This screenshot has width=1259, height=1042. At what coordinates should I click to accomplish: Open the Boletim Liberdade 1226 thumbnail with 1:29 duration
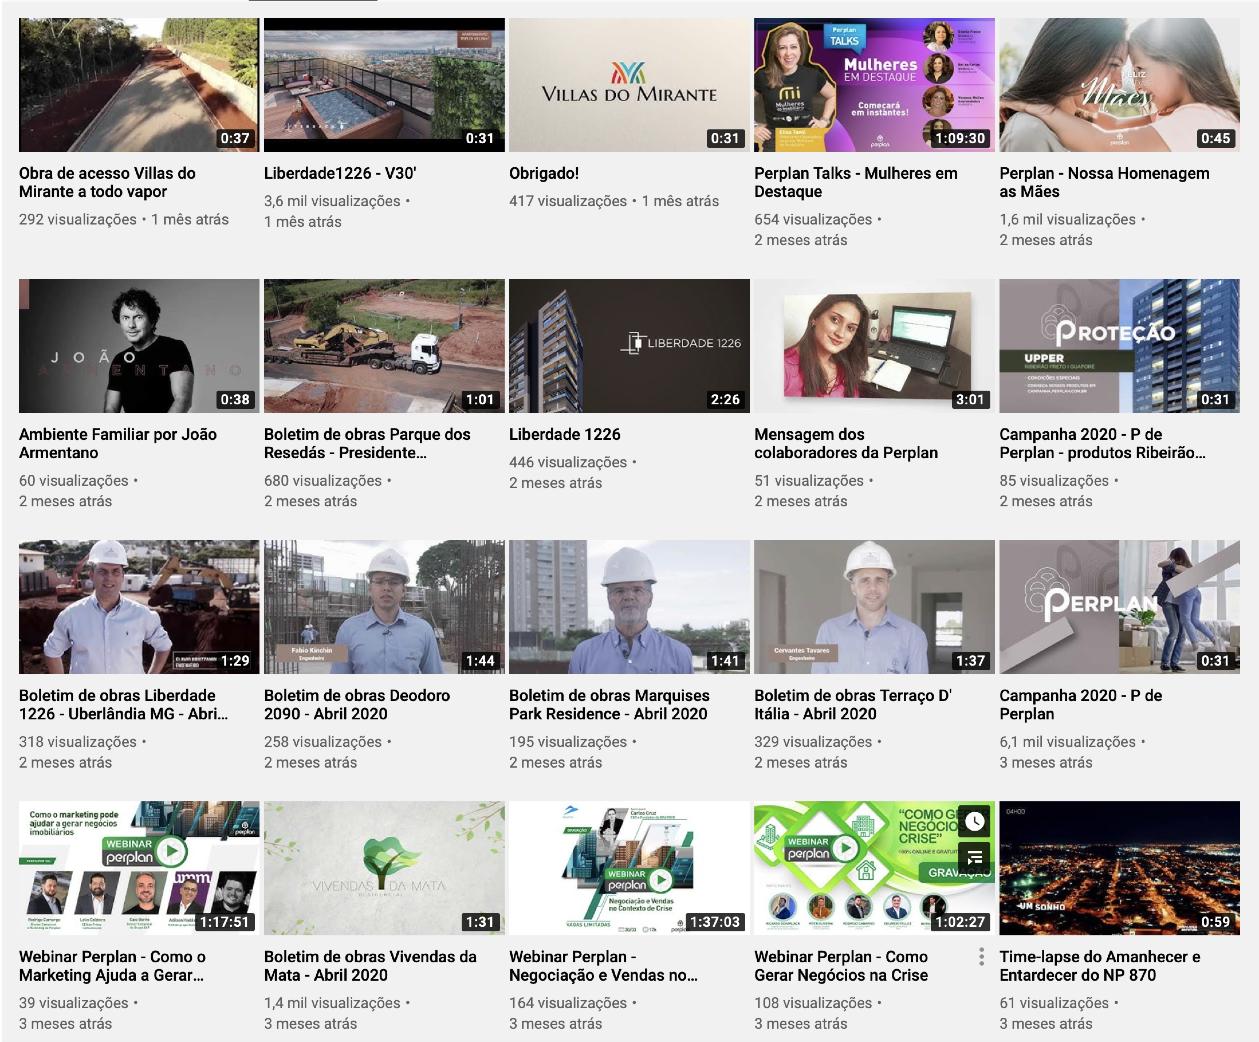(139, 607)
